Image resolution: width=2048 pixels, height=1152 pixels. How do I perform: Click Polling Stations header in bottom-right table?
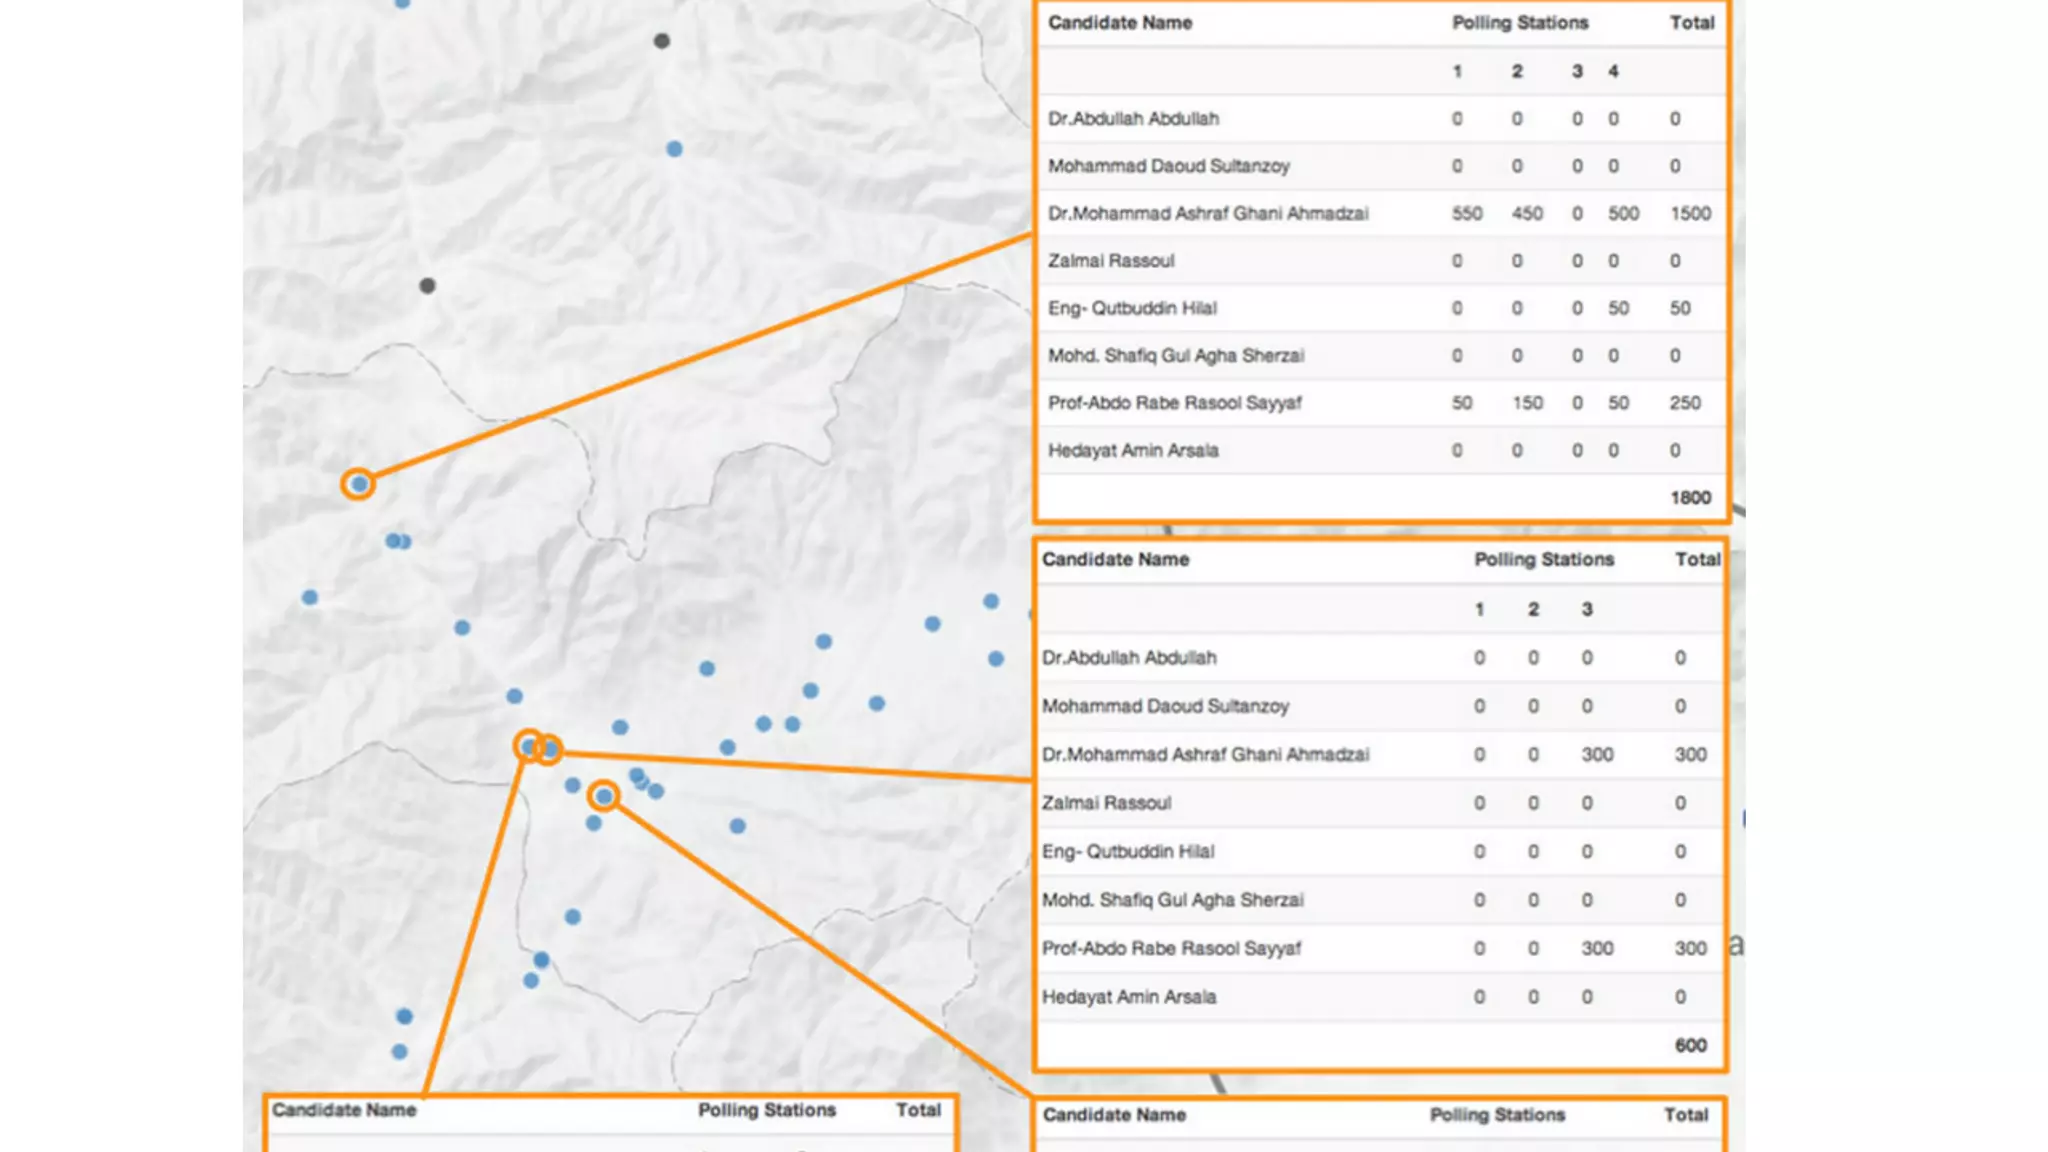click(x=1497, y=1115)
